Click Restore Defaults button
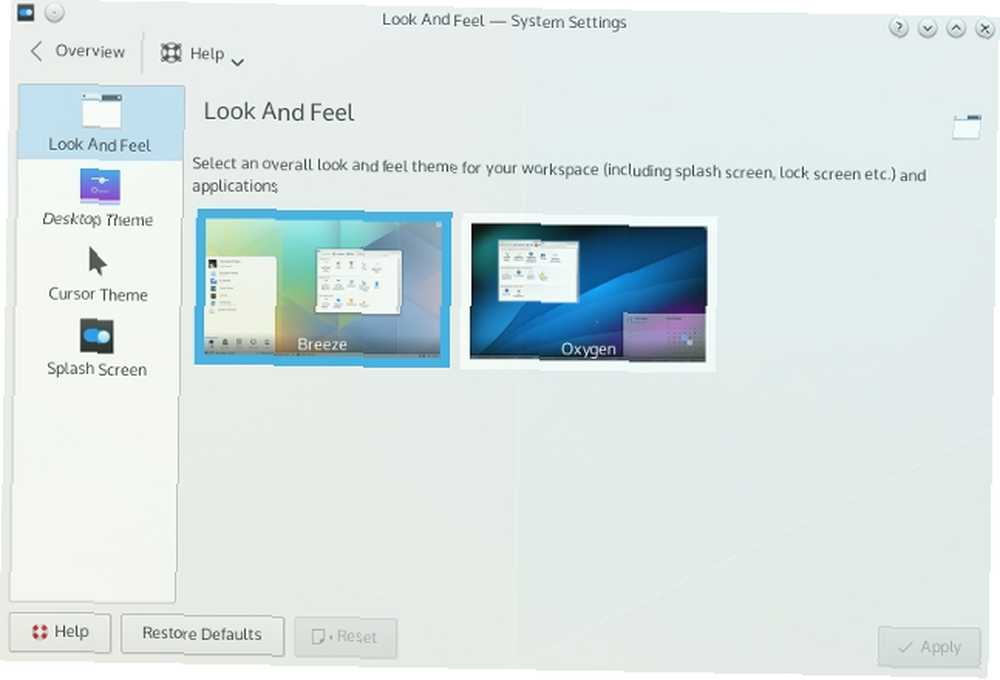Viewport: 1000px width, 680px height. pyautogui.click(x=202, y=634)
